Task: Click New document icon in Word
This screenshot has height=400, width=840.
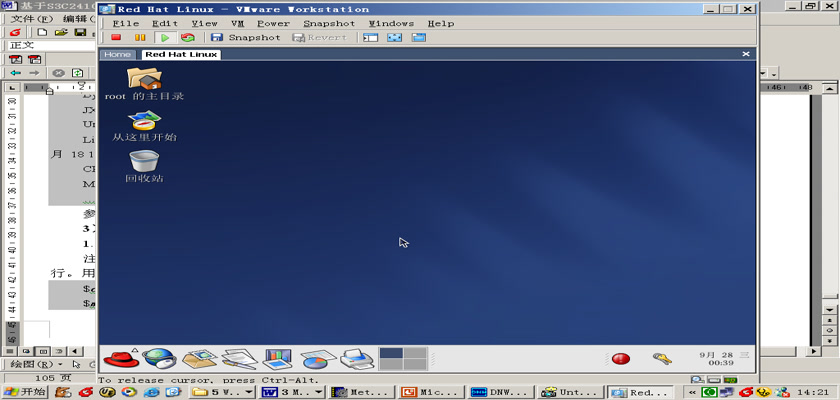Action: (42, 33)
